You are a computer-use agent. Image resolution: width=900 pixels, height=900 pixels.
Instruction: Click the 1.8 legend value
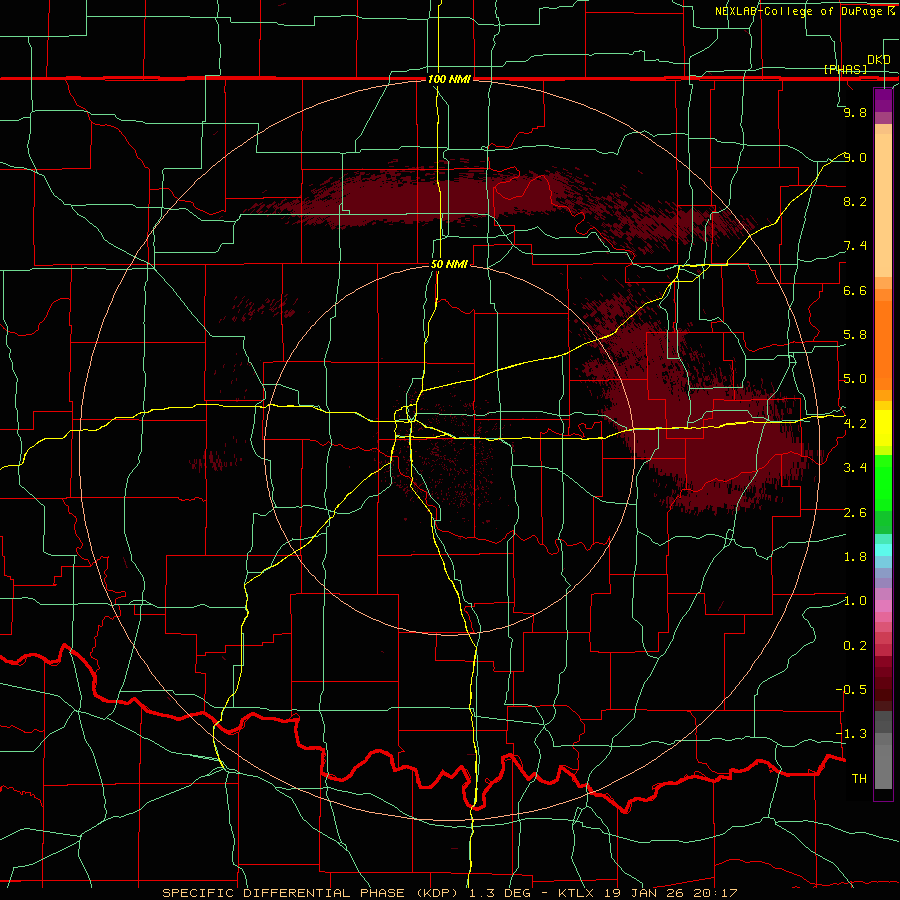(855, 557)
